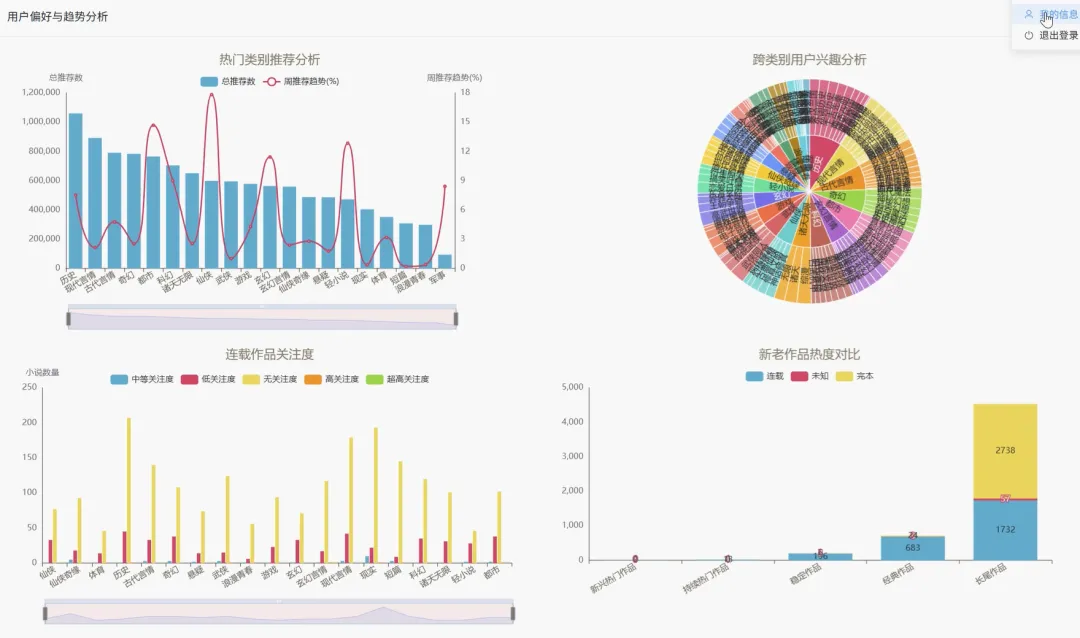Hide the 中等关注度 legend series

tap(142, 379)
